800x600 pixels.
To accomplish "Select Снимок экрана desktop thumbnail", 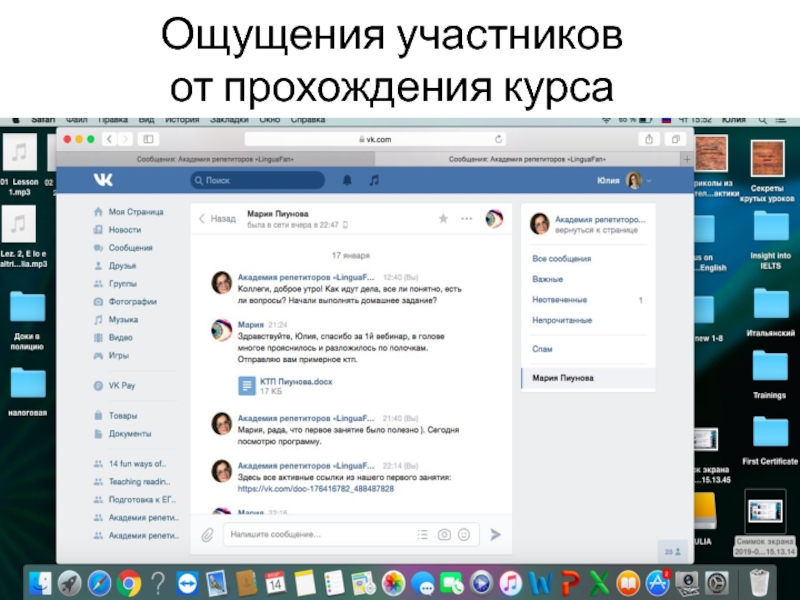I will pyautogui.click(x=765, y=523).
